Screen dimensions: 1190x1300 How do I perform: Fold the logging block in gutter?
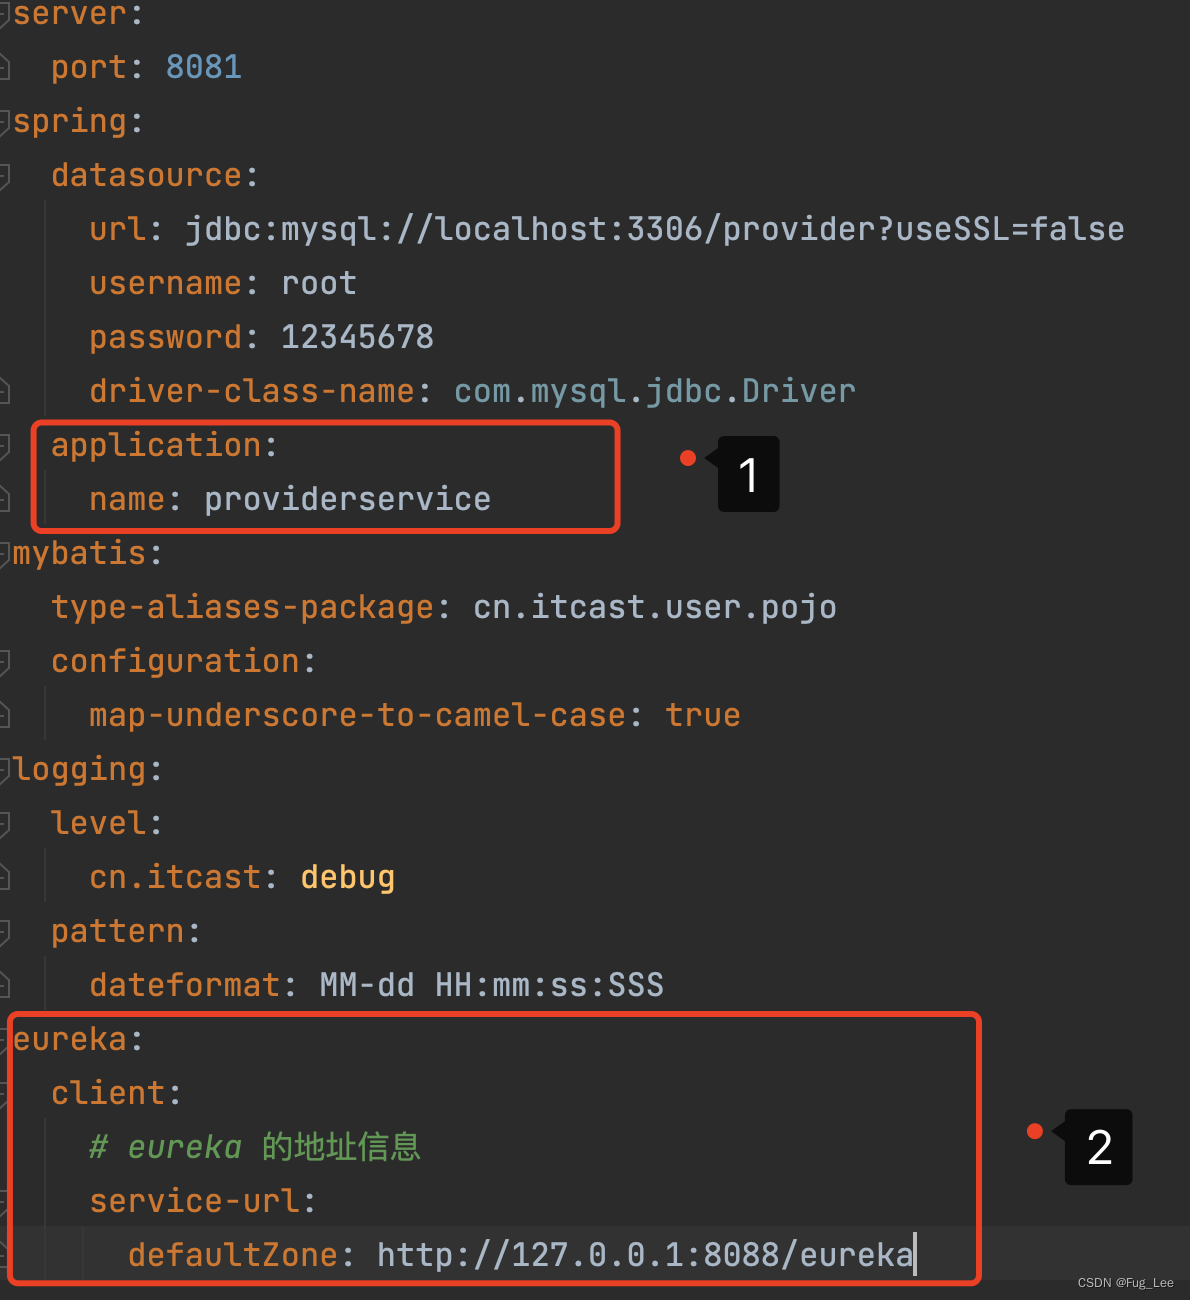pyautogui.click(x=5, y=770)
